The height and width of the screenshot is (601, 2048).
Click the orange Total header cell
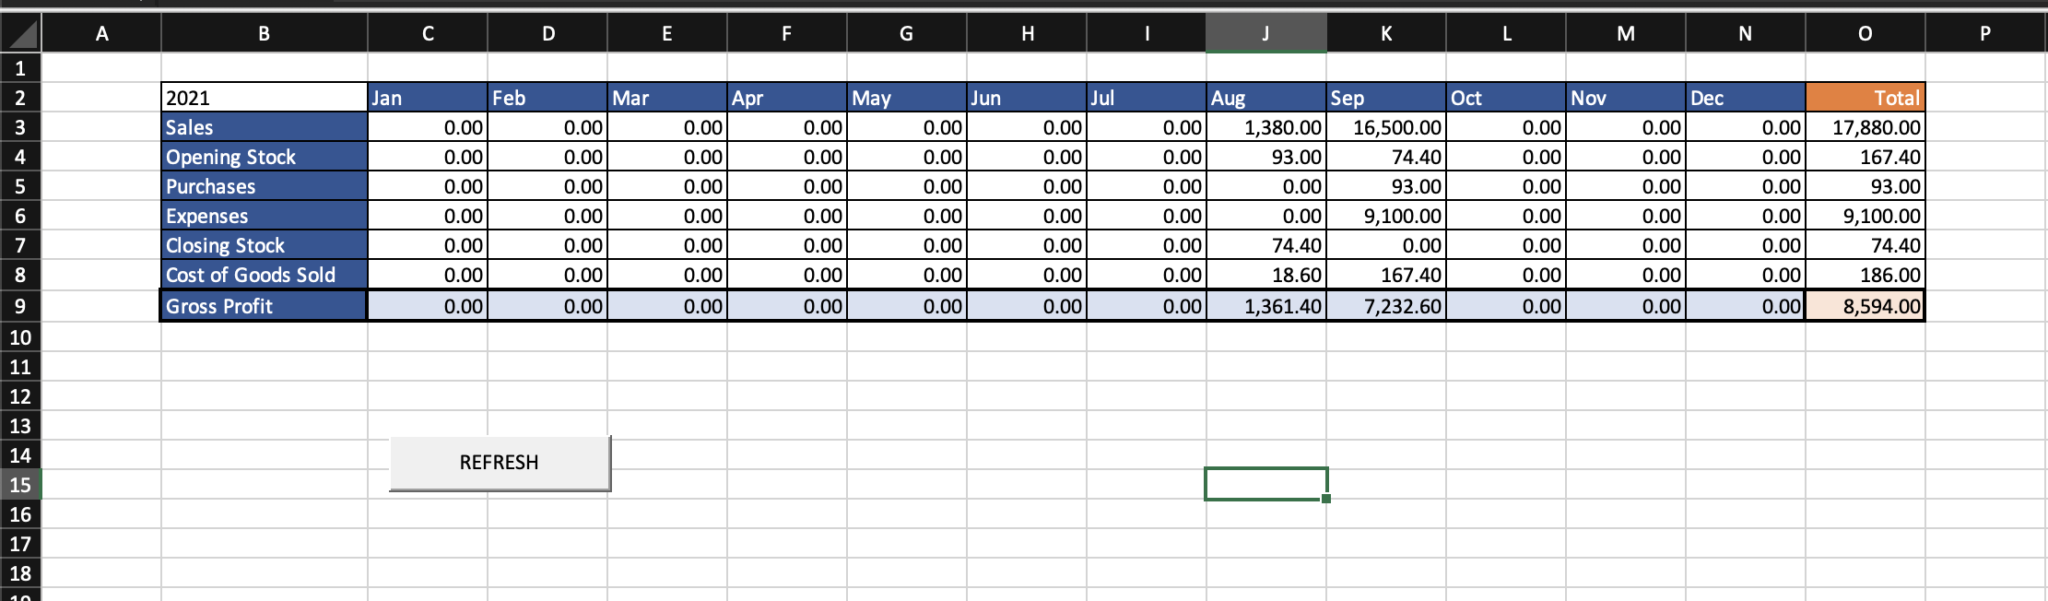[x=1865, y=98]
